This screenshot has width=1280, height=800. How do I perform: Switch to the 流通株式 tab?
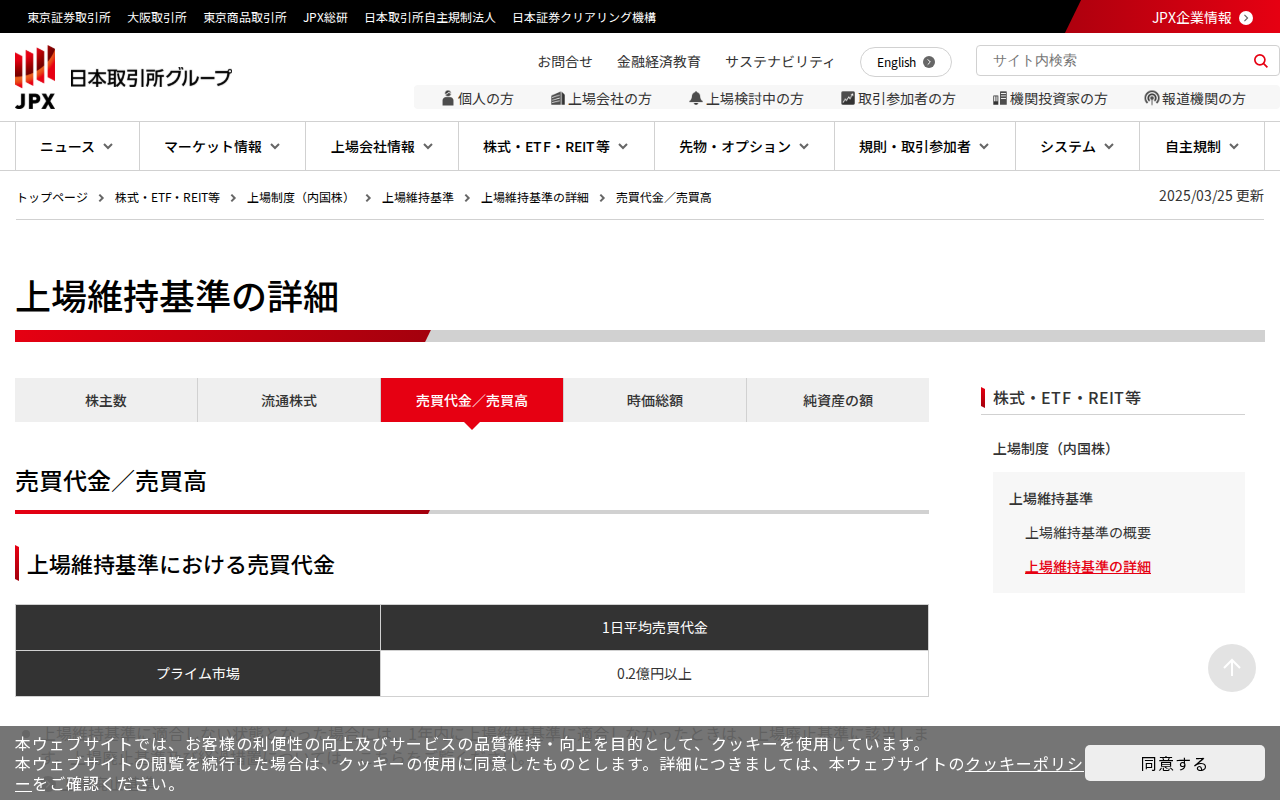point(289,400)
